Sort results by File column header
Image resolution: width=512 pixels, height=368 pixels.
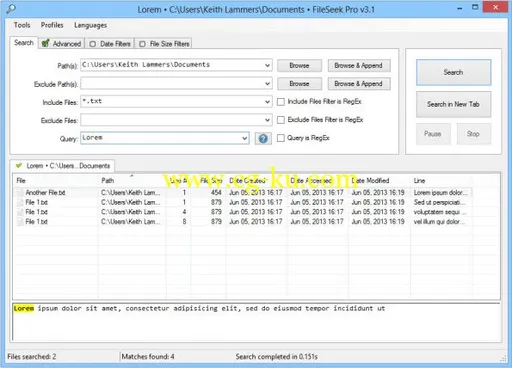click(x=56, y=181)
